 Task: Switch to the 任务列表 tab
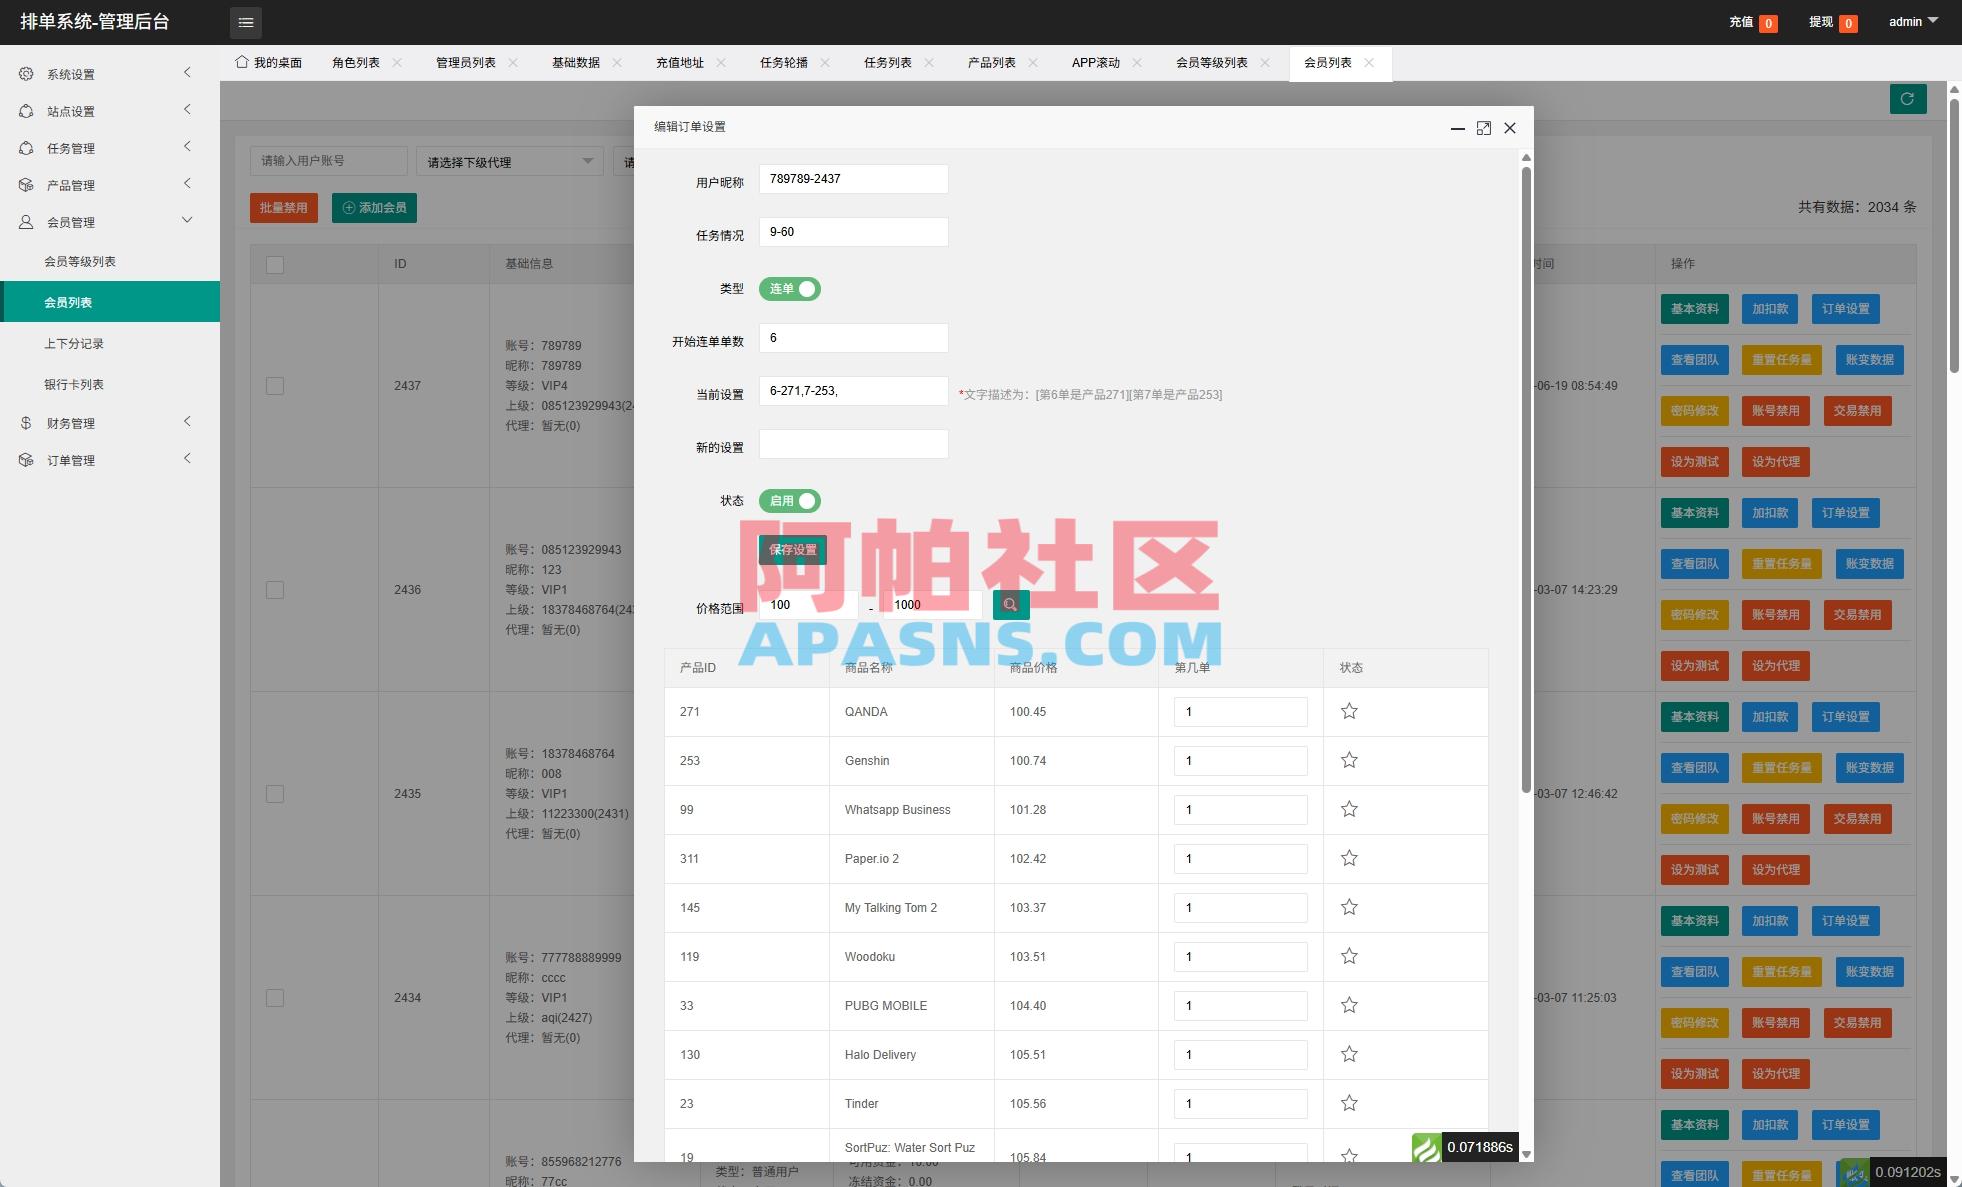(x=886, y=62)
